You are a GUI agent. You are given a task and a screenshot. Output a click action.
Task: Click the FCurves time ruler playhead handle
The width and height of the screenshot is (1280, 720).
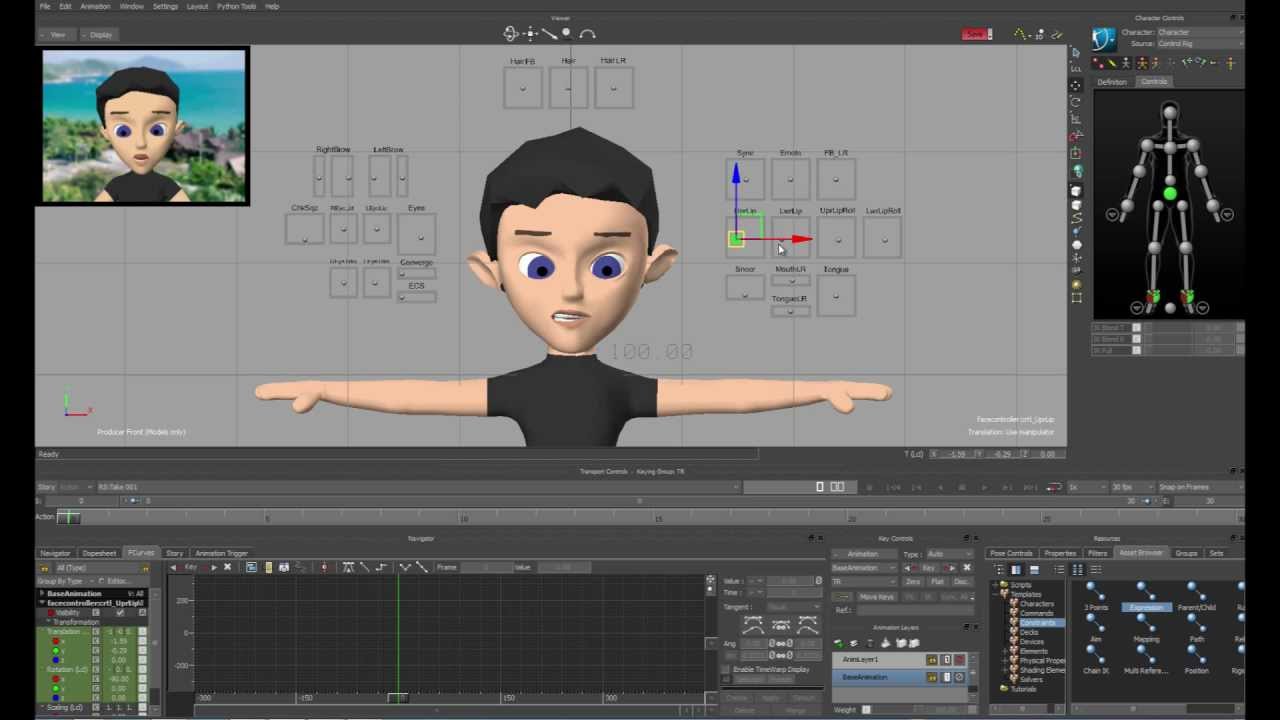397,698
